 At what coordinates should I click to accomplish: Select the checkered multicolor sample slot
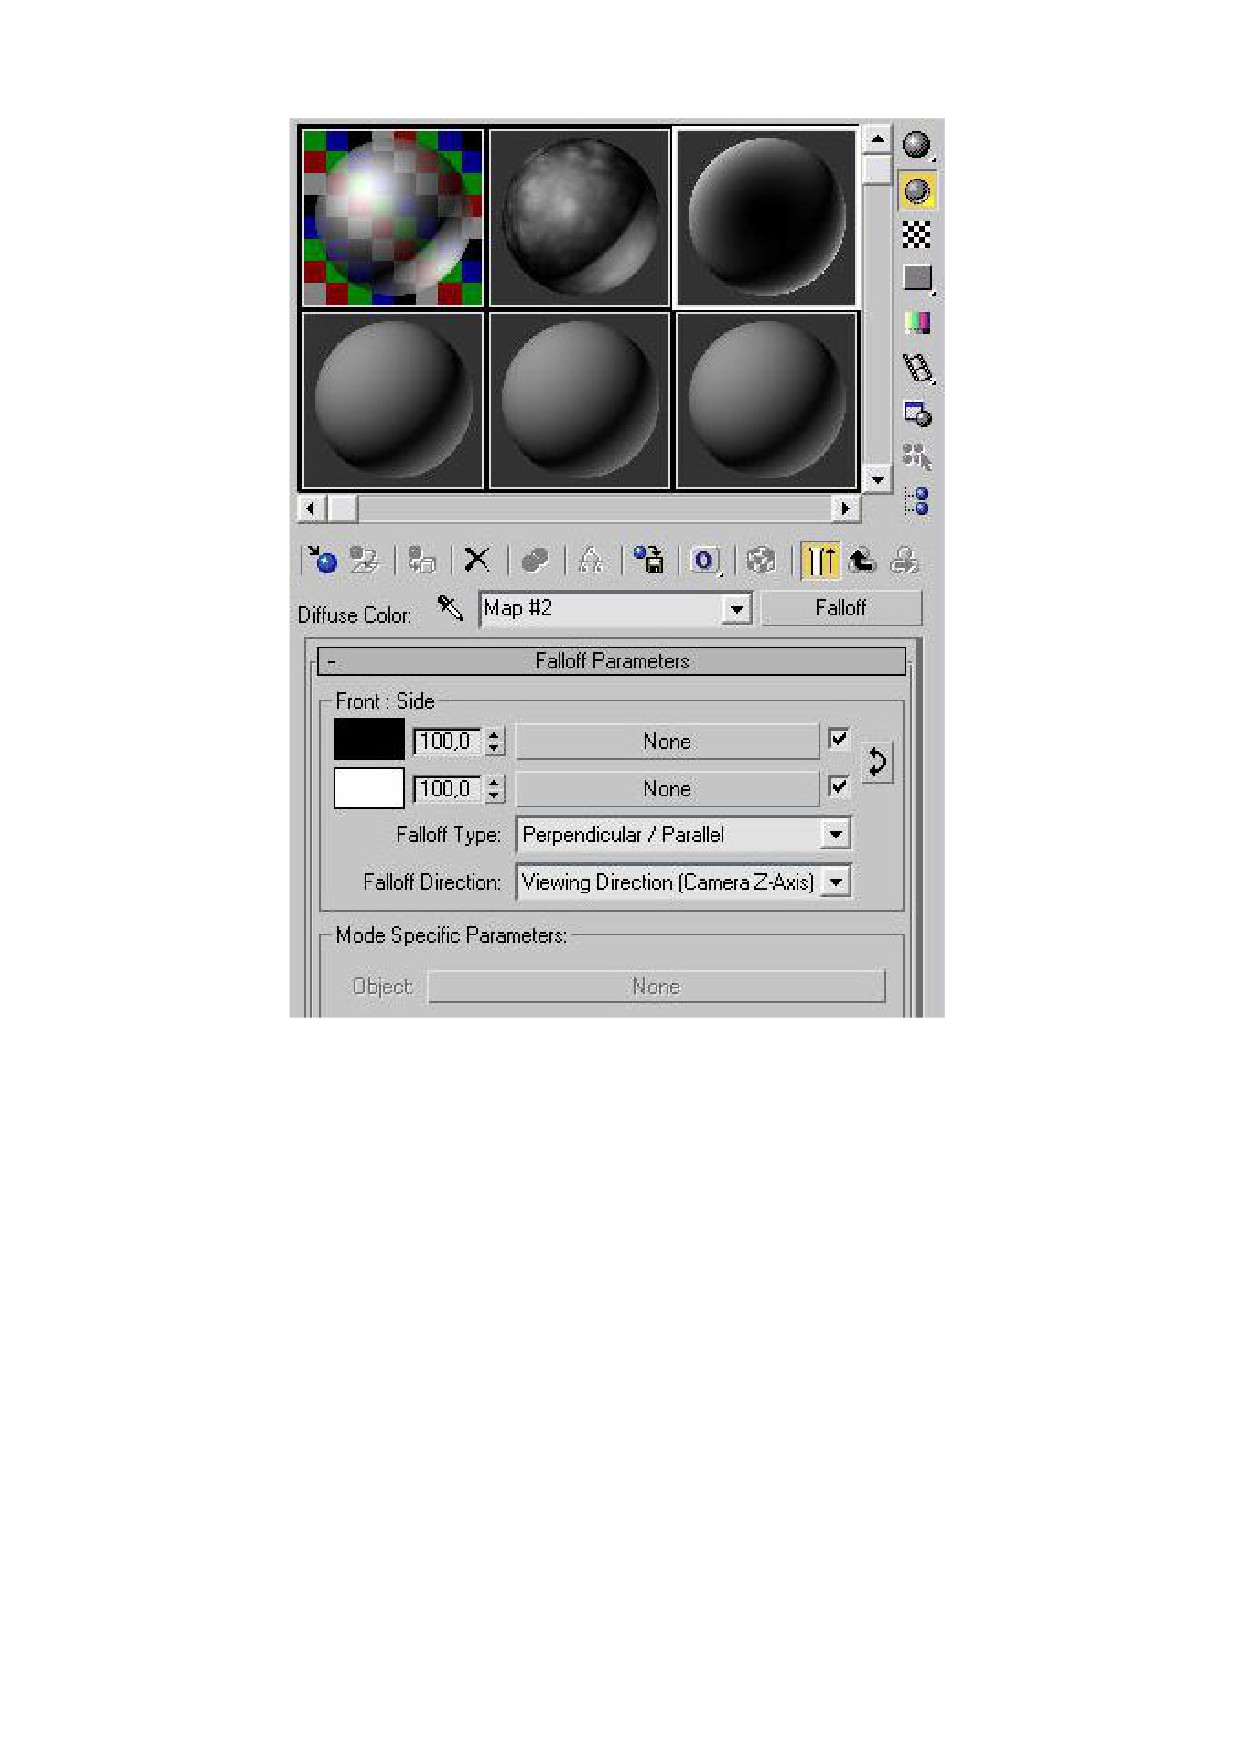(393, 217)
